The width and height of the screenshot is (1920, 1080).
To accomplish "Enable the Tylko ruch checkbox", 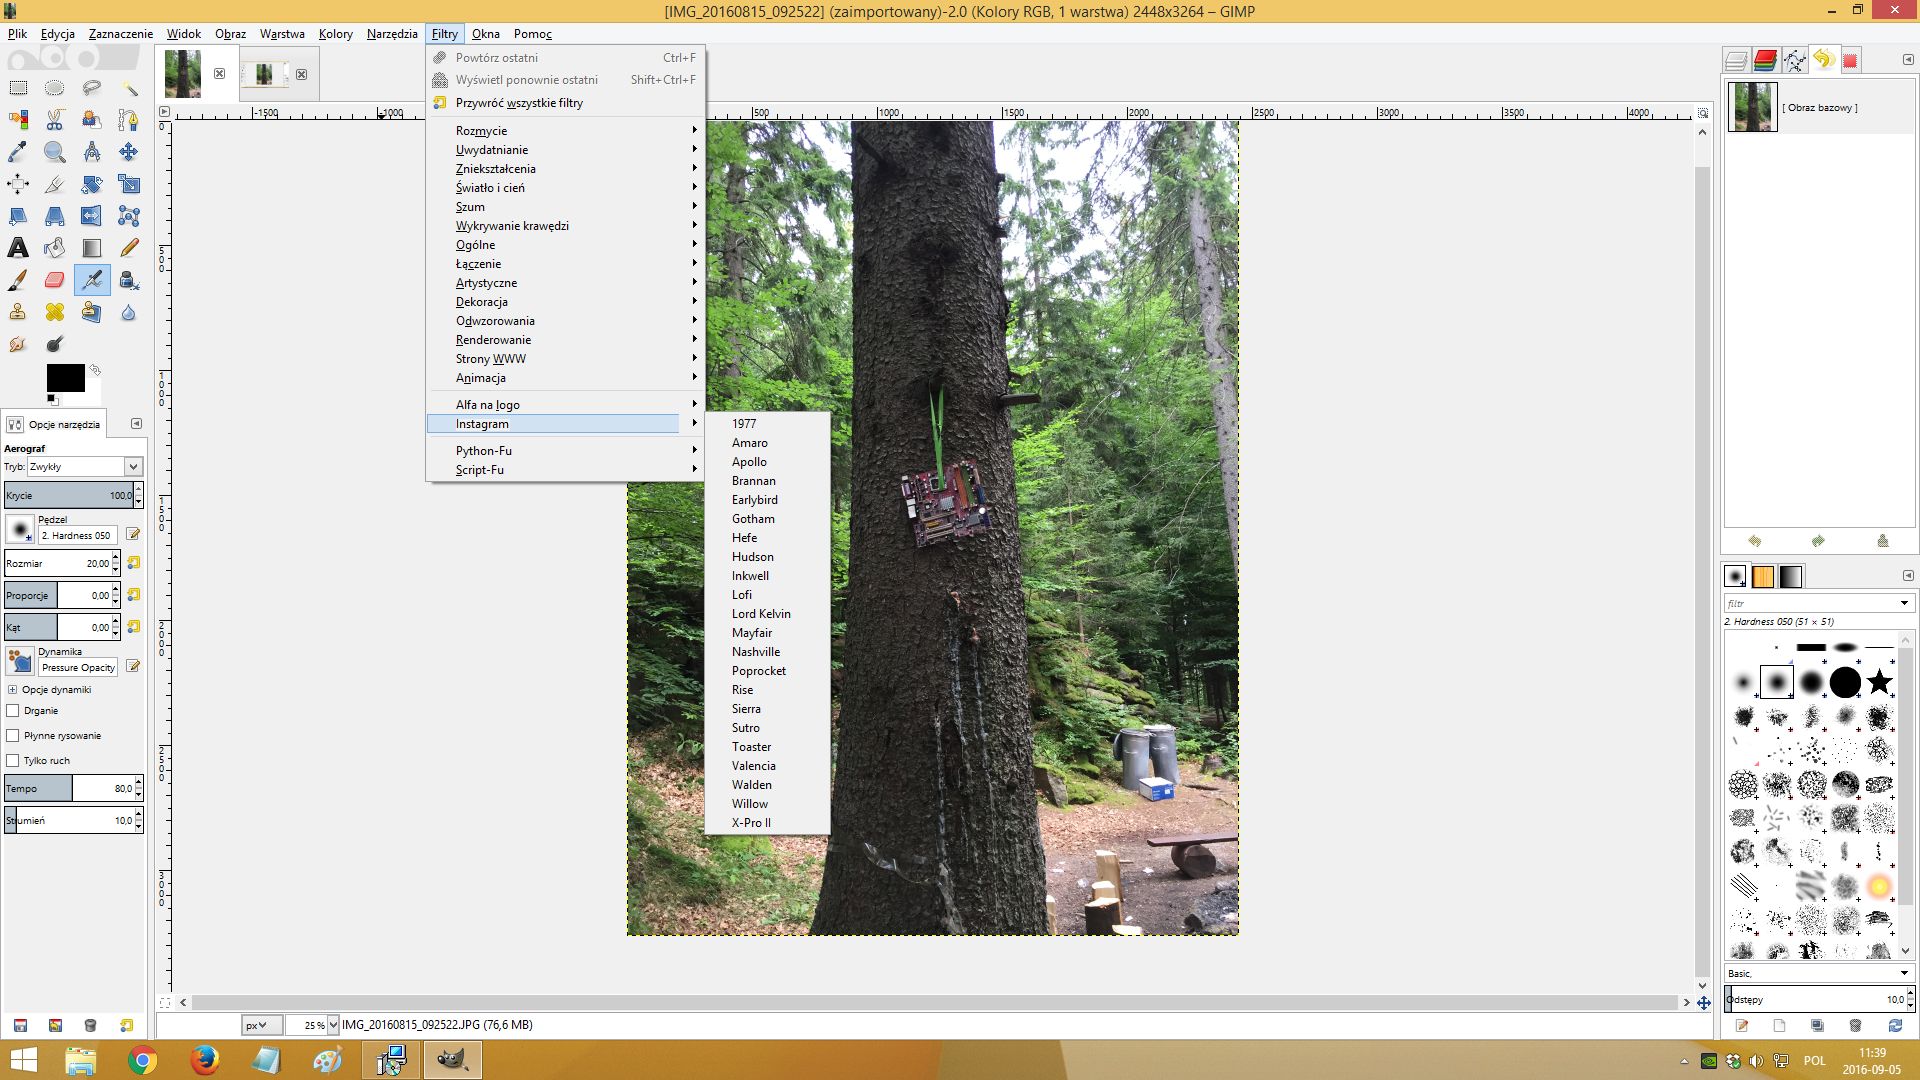I will 13,761.
